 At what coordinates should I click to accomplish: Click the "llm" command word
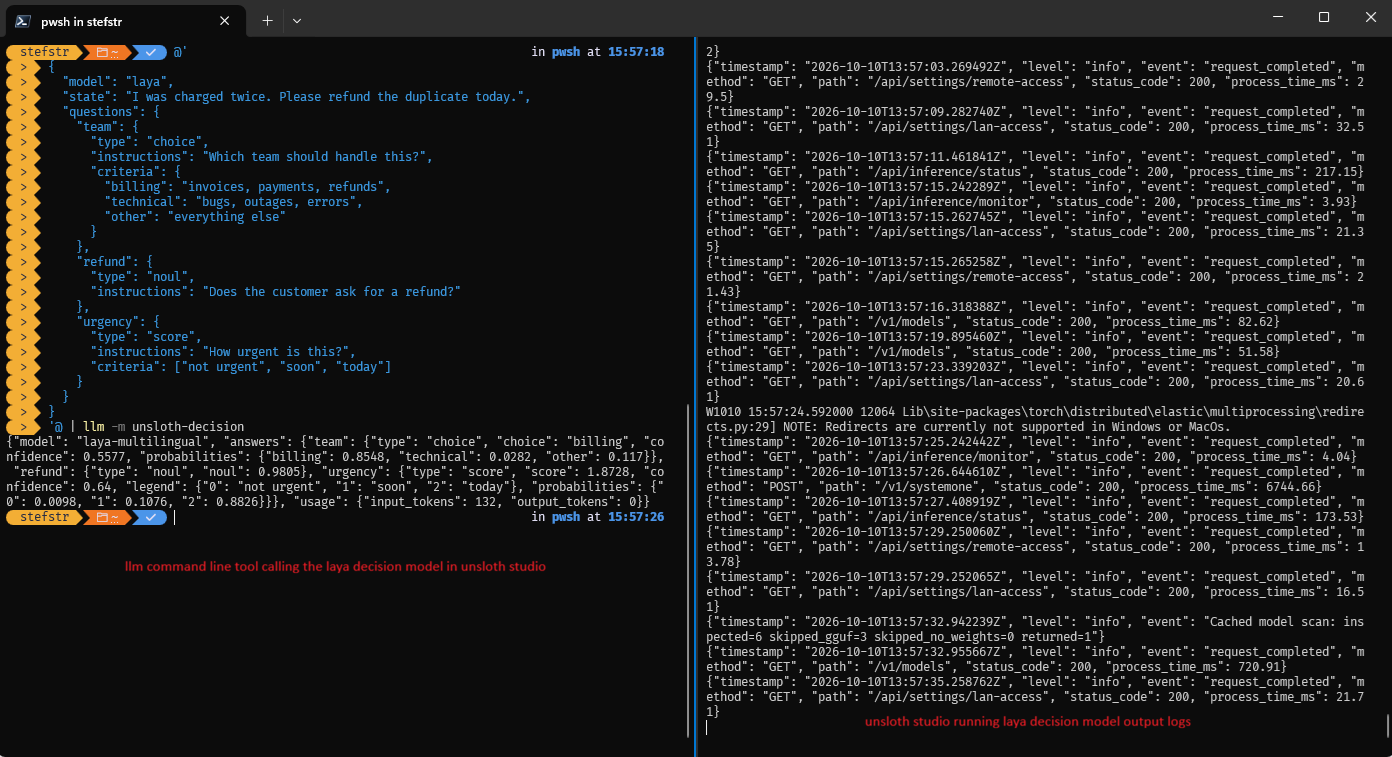click(94, 427)
